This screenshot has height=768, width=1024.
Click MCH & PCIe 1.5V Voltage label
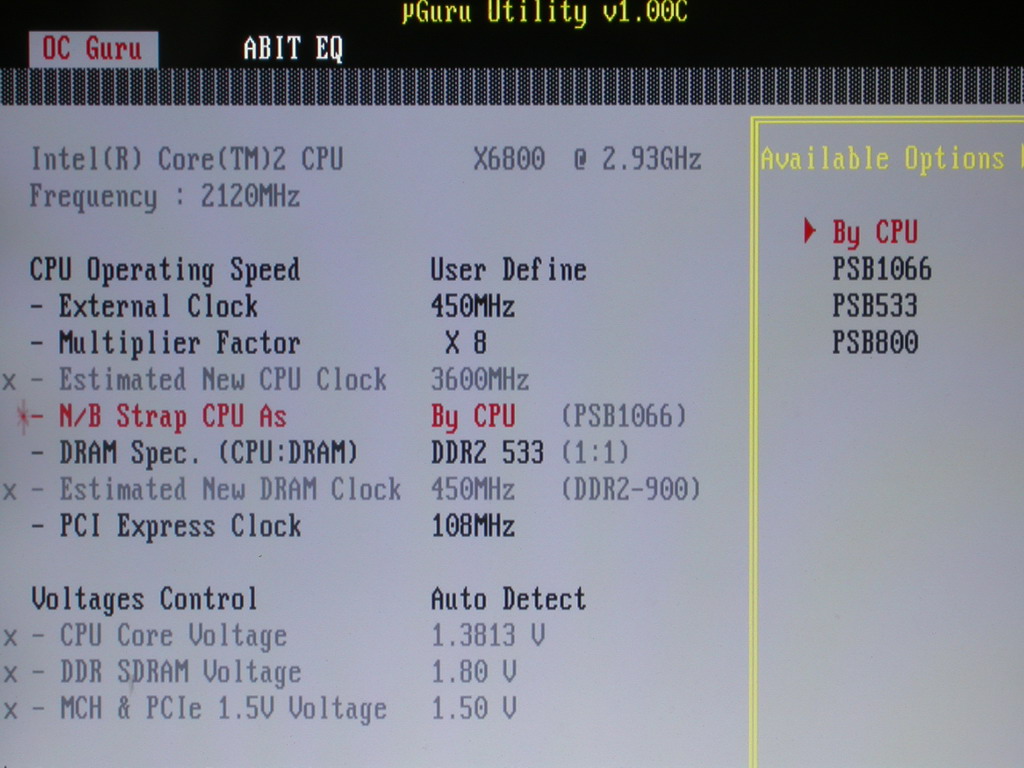pos(223,709)
